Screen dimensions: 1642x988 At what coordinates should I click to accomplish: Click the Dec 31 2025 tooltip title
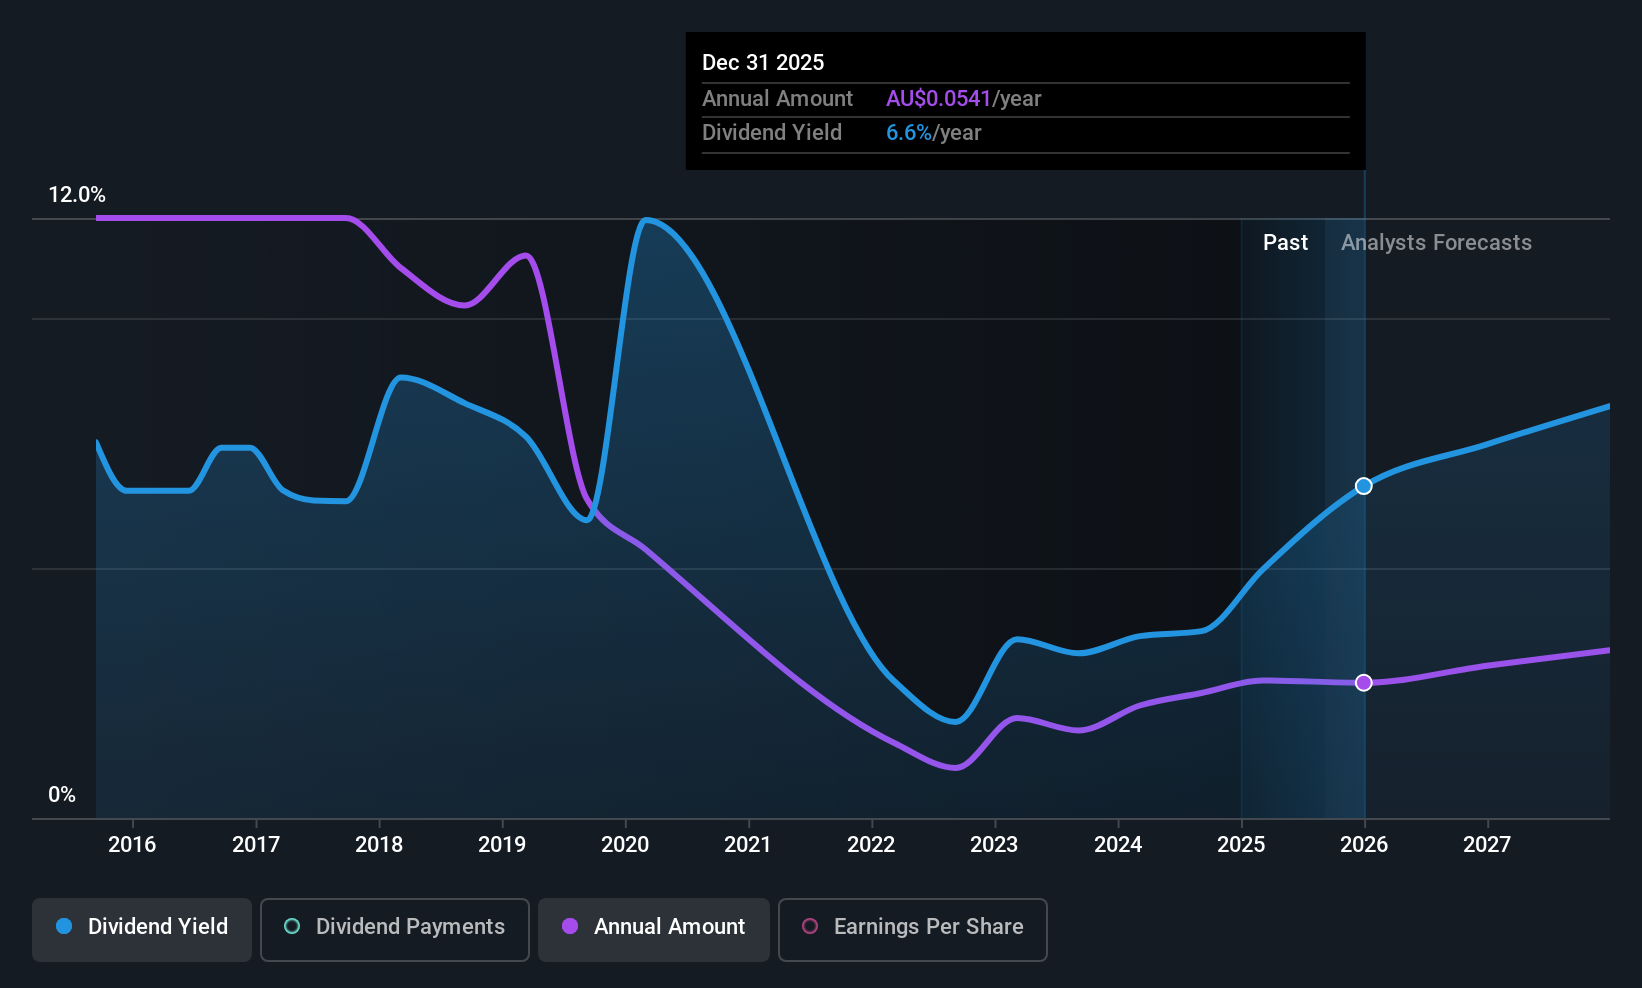tap(763, 63)
